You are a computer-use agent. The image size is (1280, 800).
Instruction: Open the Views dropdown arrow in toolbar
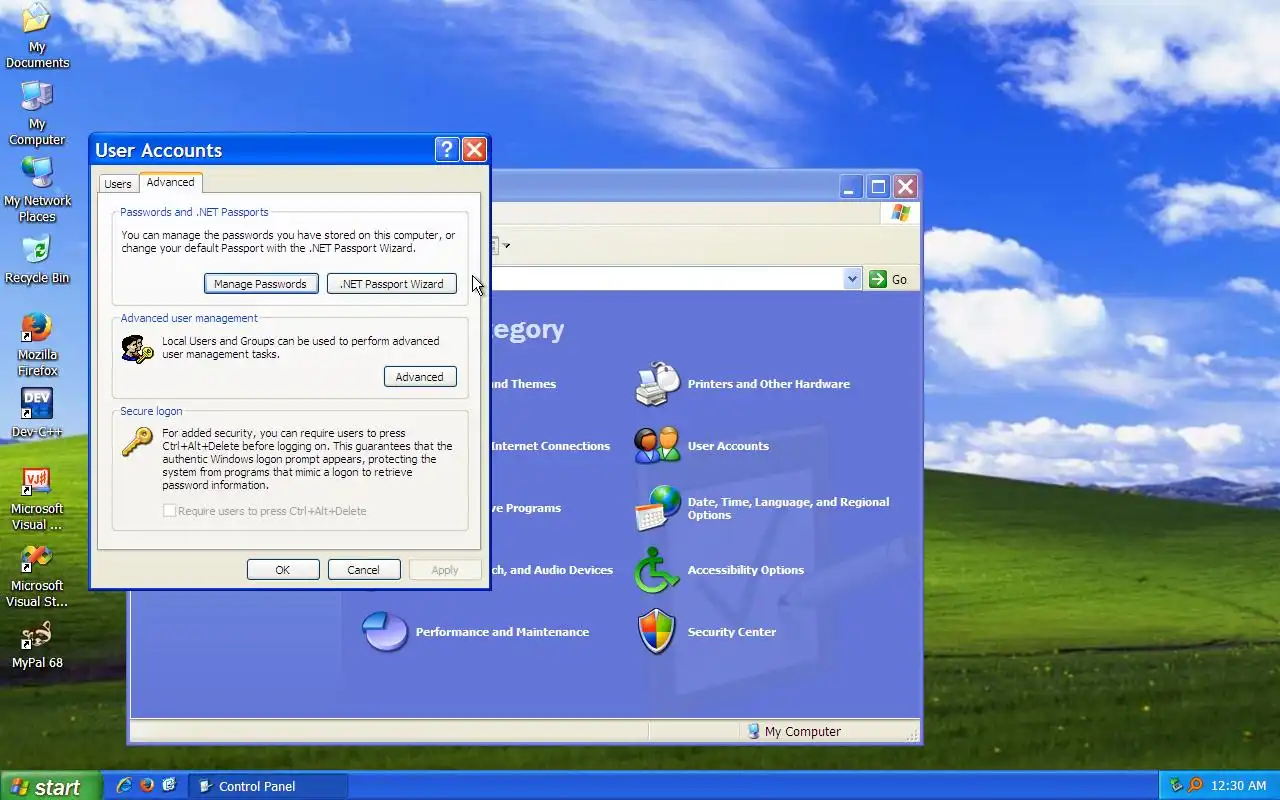[x=507, y=246]
